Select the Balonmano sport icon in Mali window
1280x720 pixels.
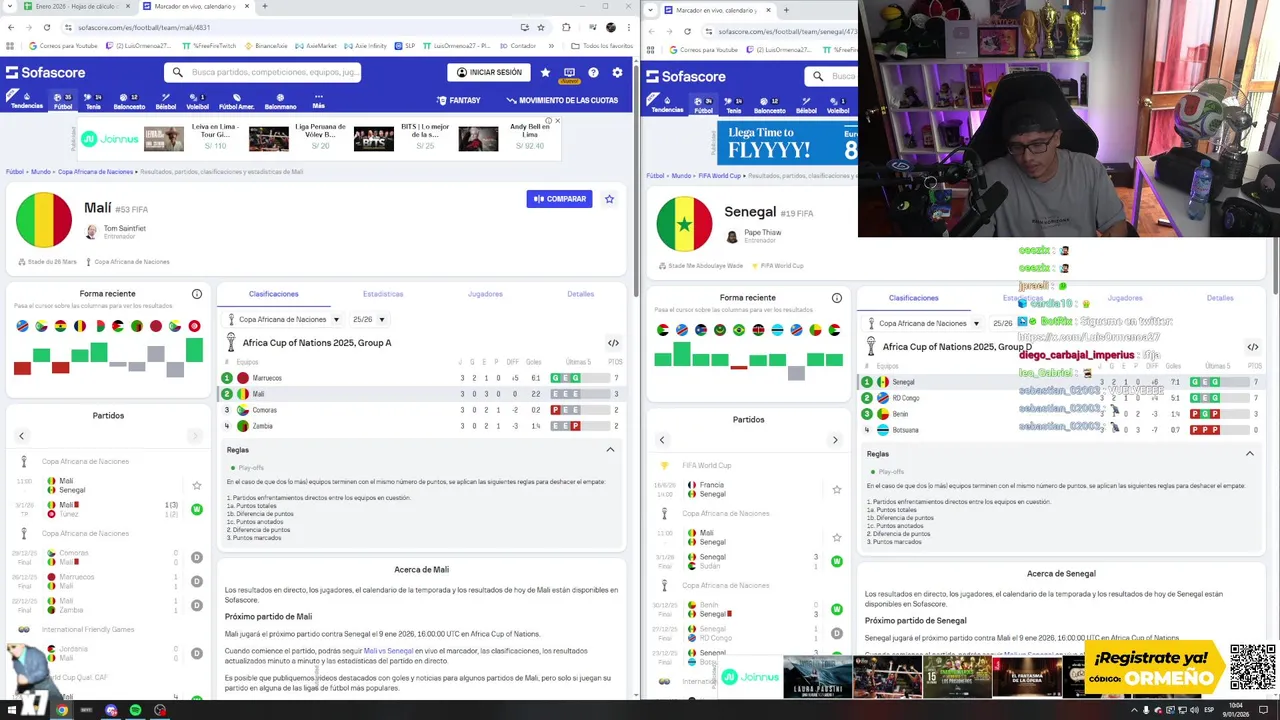click(x=281, y=101)
